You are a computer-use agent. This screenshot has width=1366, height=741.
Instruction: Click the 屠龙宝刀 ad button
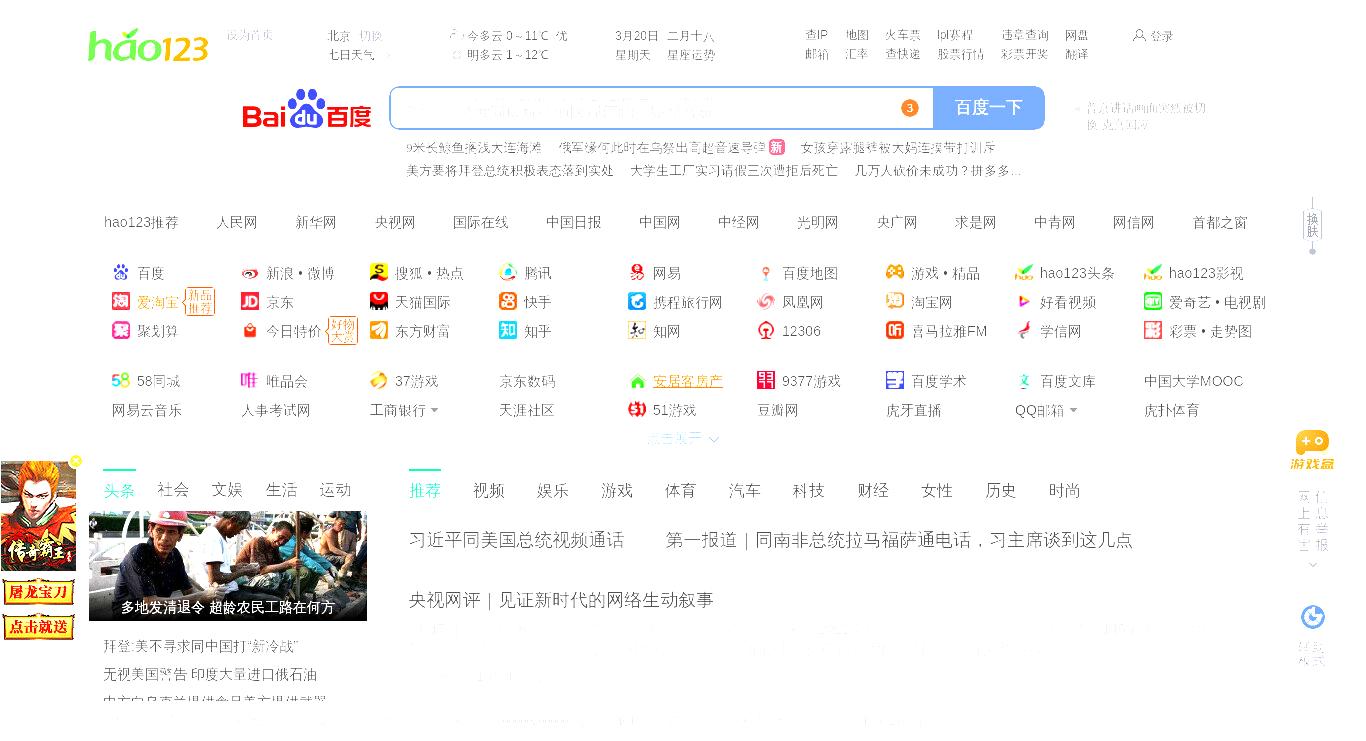(x=38, y=592)
